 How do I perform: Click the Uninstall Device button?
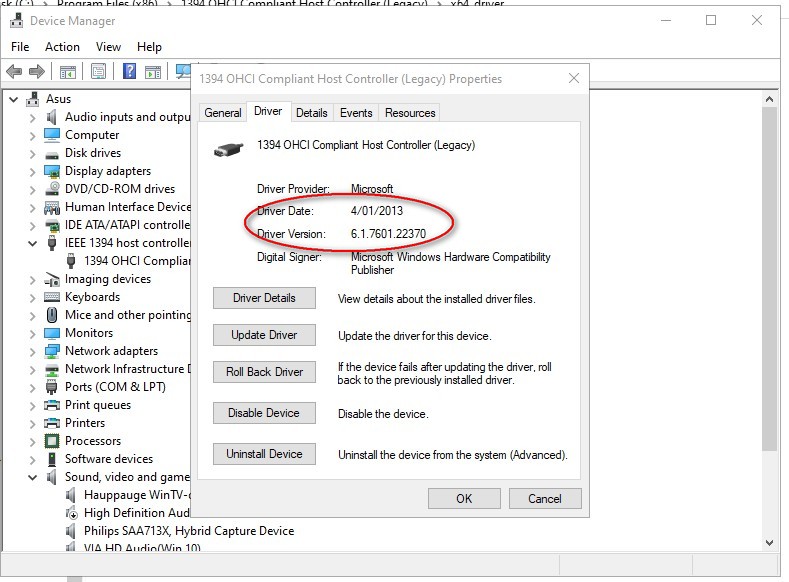(x=264, y=454)
